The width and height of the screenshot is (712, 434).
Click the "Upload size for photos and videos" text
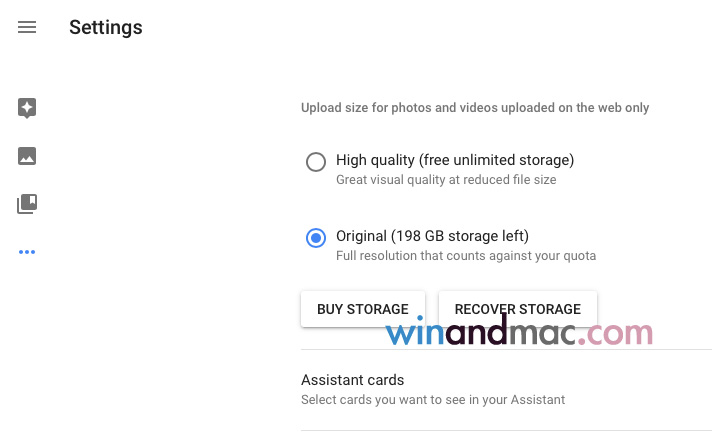[475, 108]
